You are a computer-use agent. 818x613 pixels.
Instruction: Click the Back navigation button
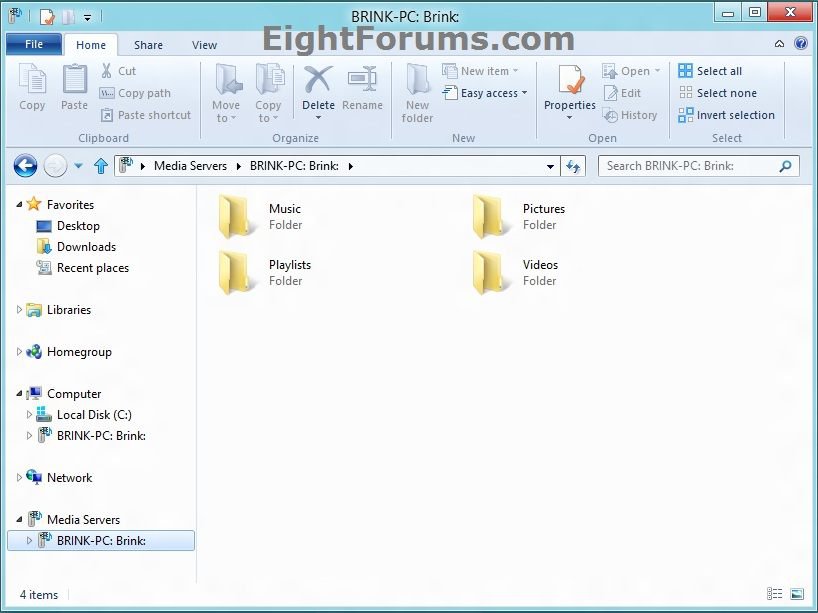pos(23,166)
